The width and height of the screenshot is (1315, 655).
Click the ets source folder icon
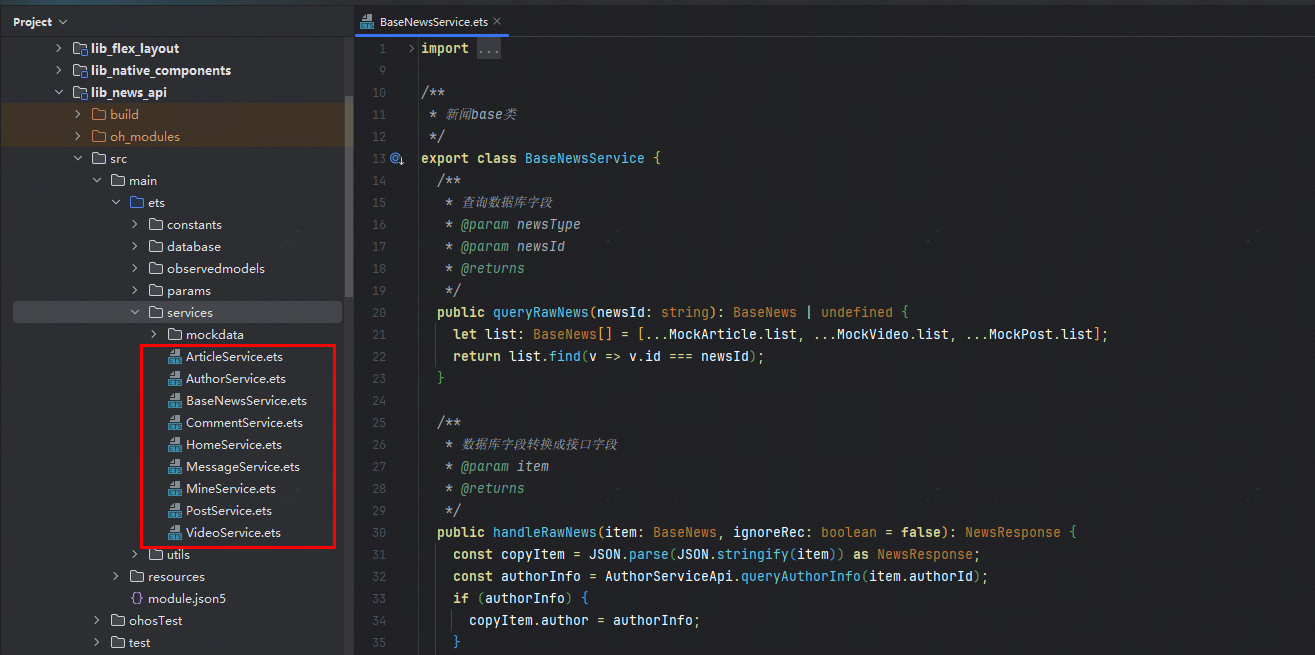click(x=136, y=203)
